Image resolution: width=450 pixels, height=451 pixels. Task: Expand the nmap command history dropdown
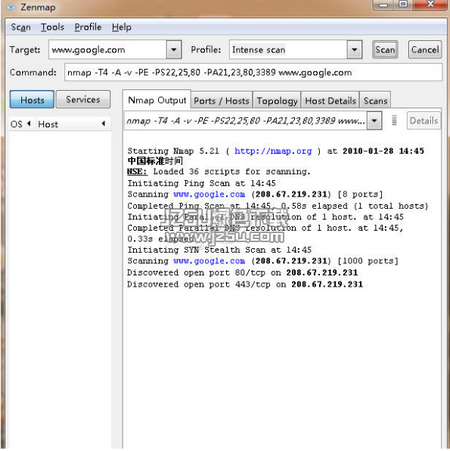pyautogui.click(x=374, y=121)
